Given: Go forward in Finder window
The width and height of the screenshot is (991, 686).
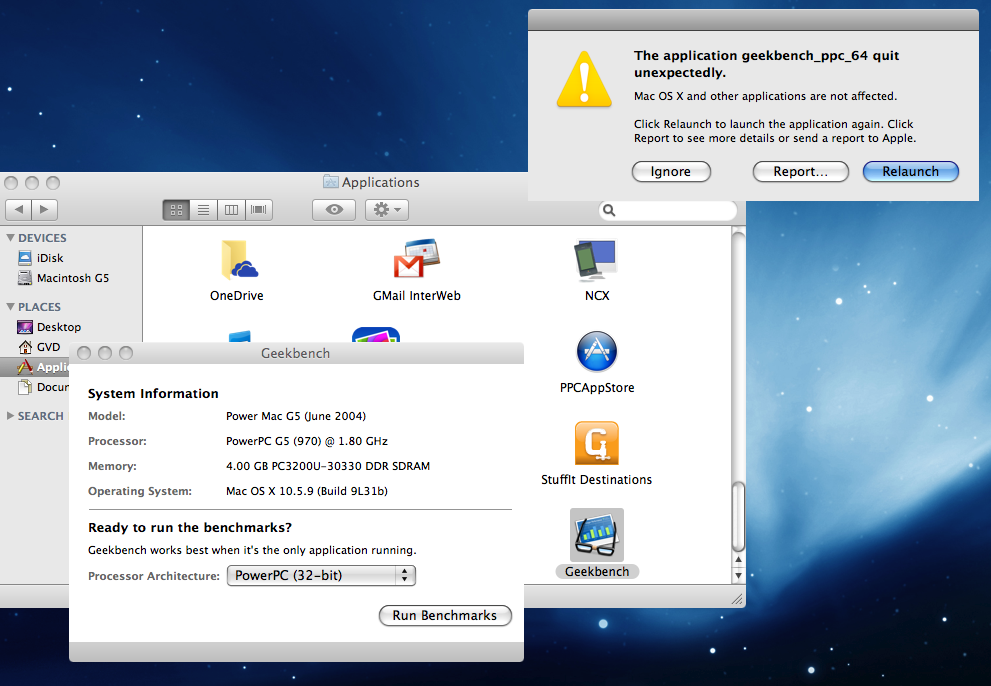Looking at the screenshot, I should coord(44,209).
